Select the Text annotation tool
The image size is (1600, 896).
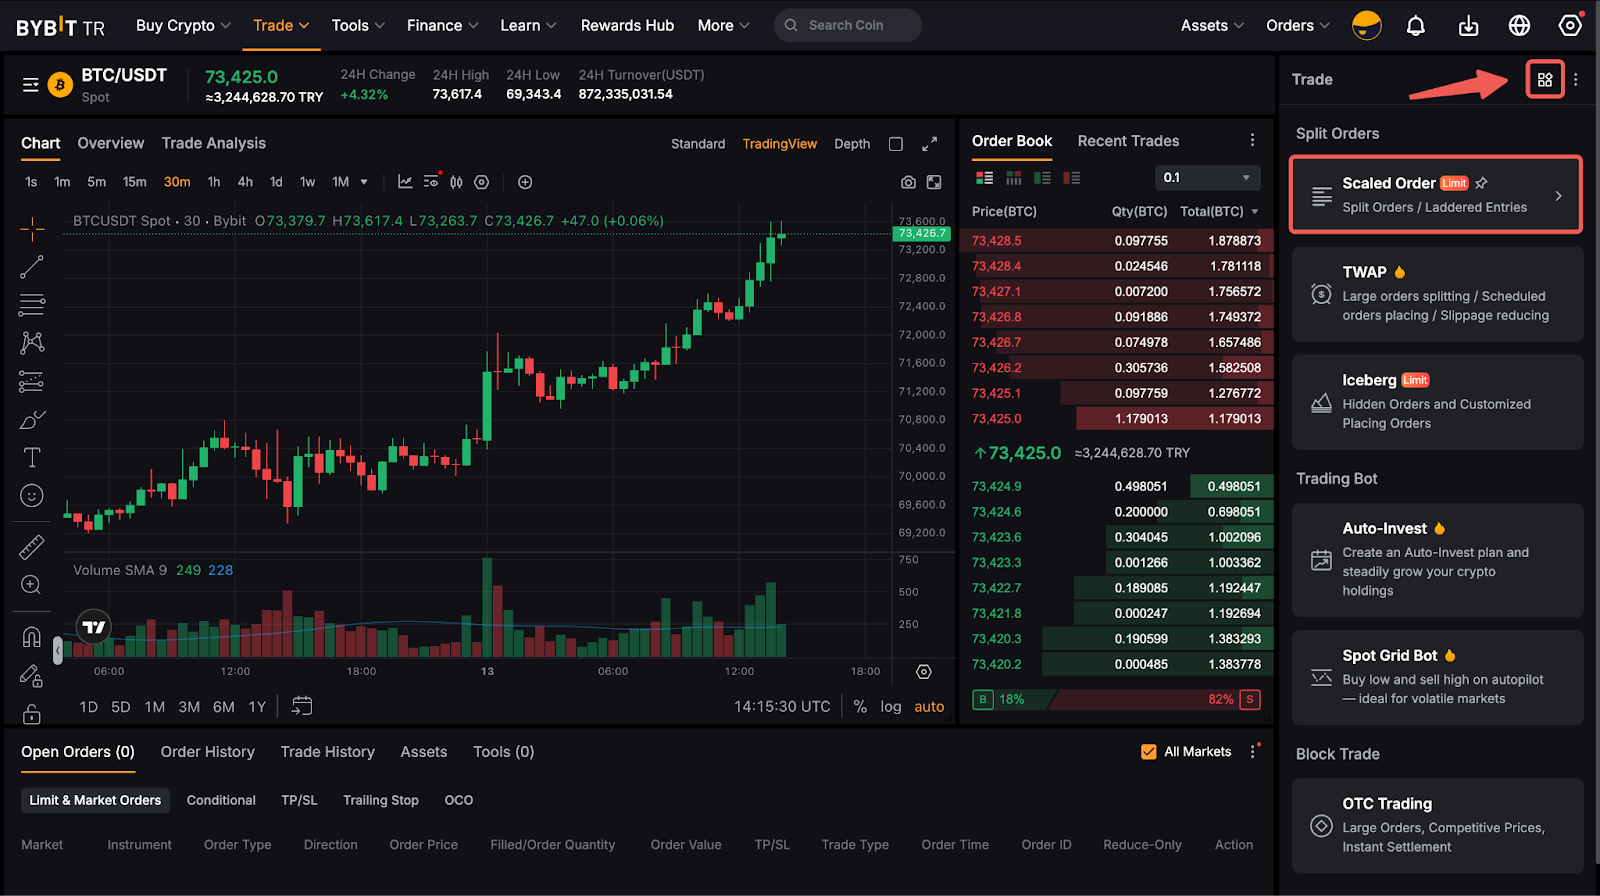(32, 457)
